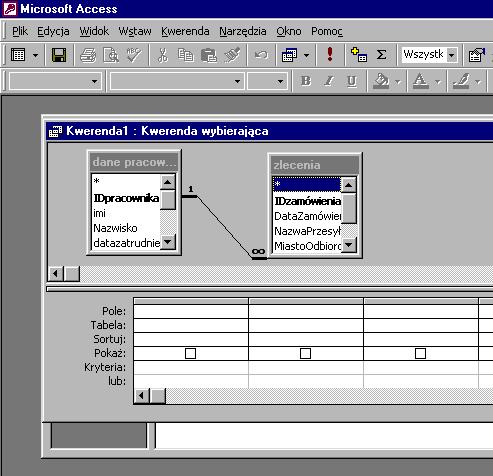Select the MiastoOdbiorc field
The width and height of the screenshot is (493, 476).
[307, 246]
